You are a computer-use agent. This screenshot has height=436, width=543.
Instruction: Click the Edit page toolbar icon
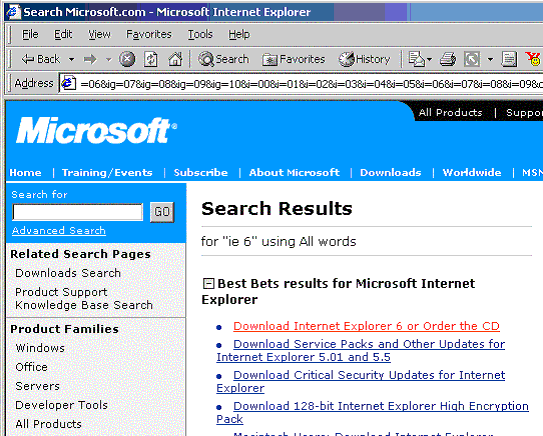tap(472, 59)
